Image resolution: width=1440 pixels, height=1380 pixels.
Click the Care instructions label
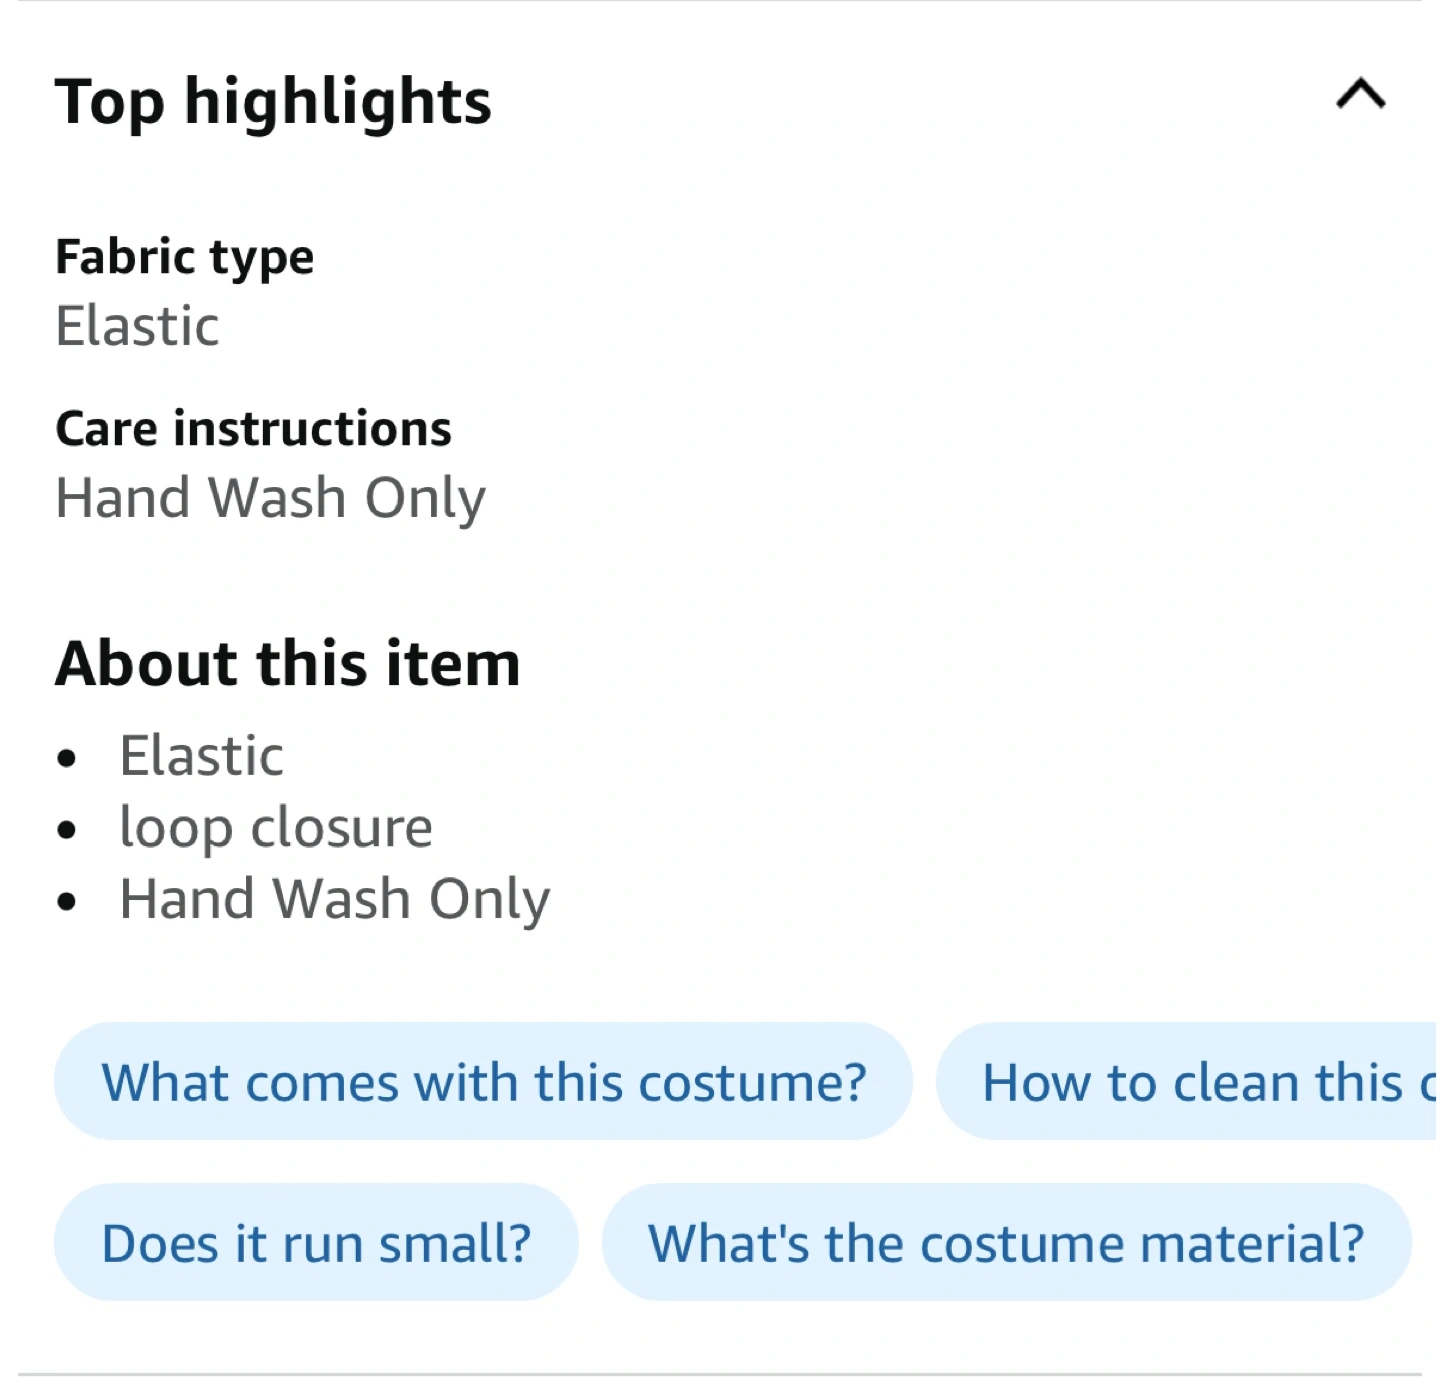(253, 428)
